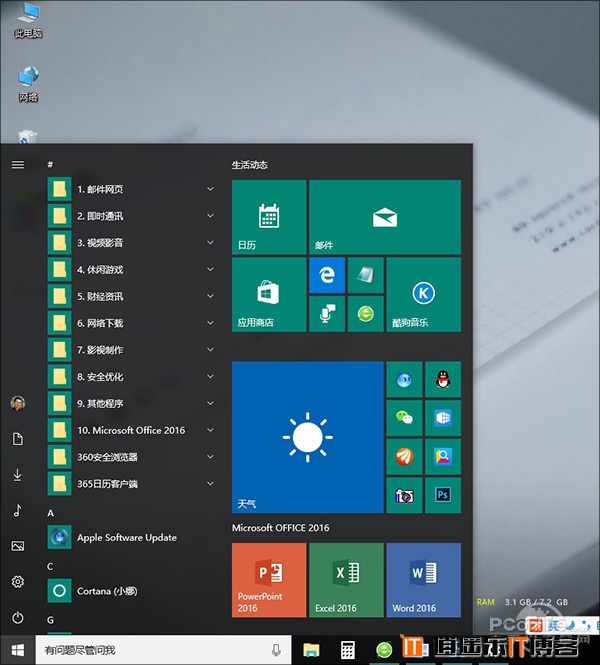
Task: Click the Cortana search box 有问题尽管问我
Action: (x=163, y=650)
